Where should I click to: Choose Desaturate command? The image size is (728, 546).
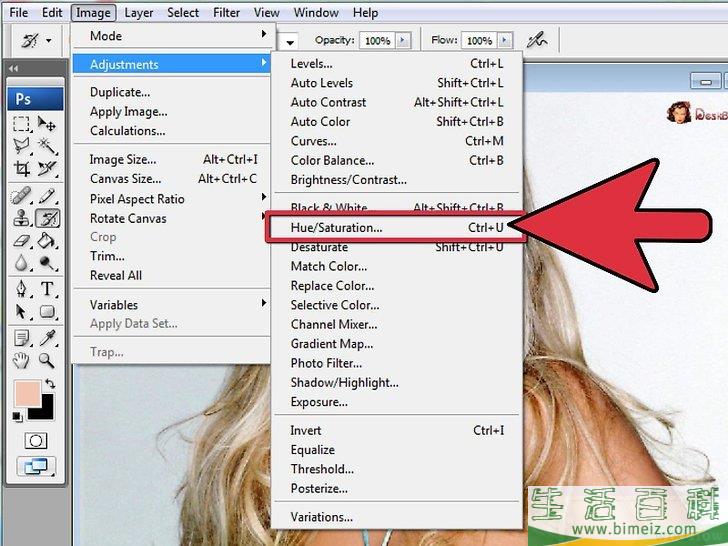pyautogui.click(x=396, y=247)
